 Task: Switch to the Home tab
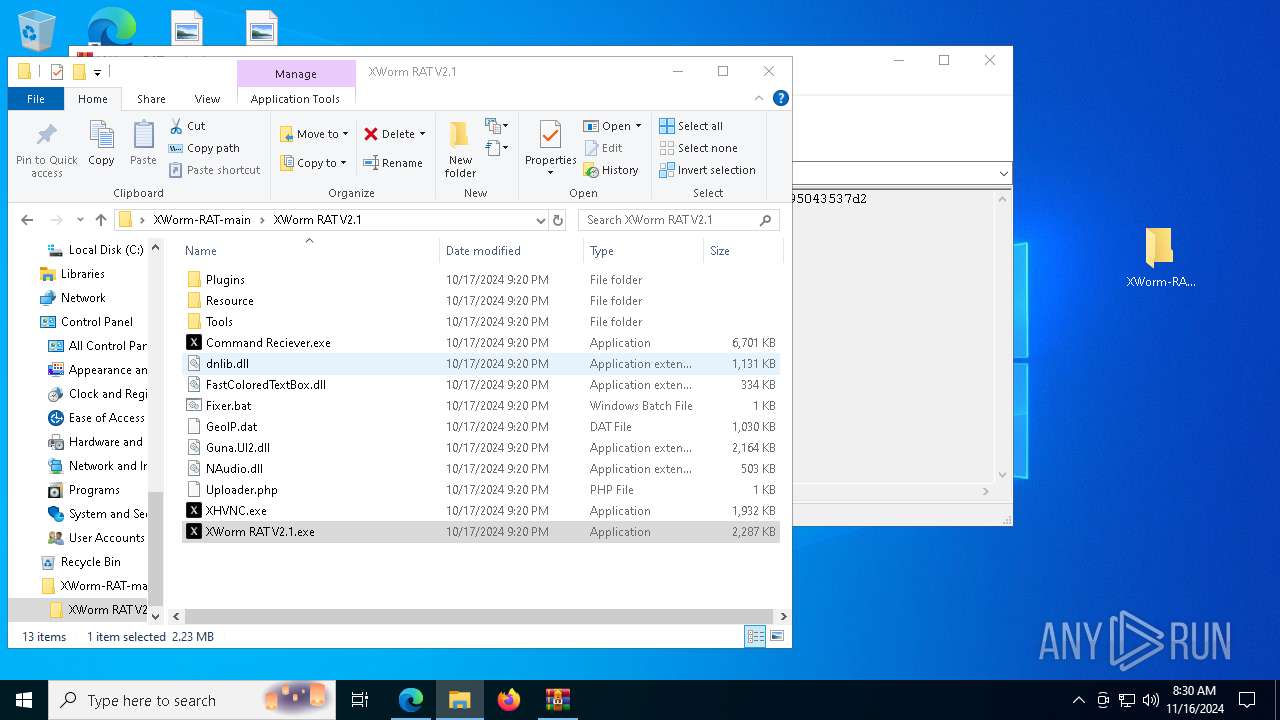pos(93,99)
